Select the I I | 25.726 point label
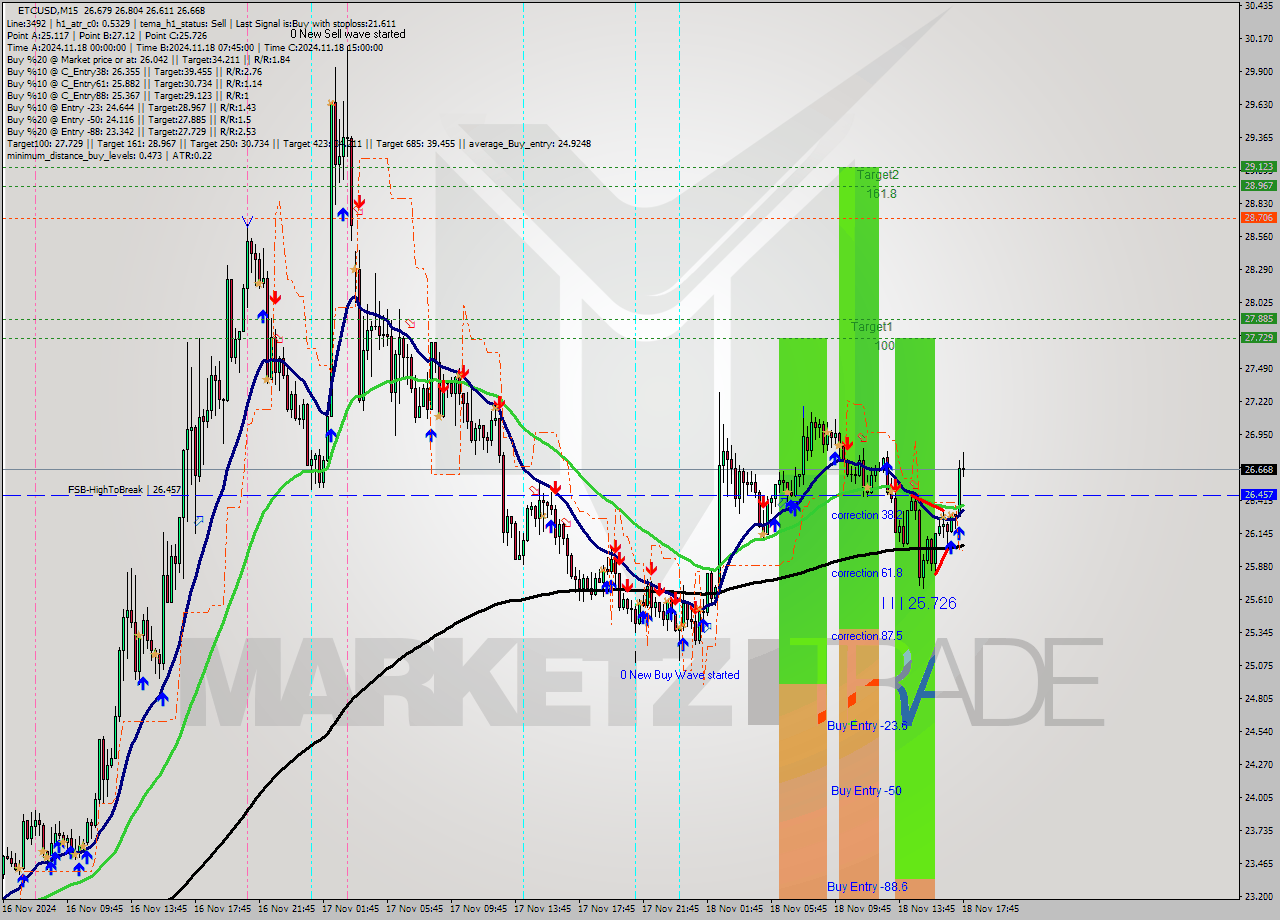 [x=919, y=603]
